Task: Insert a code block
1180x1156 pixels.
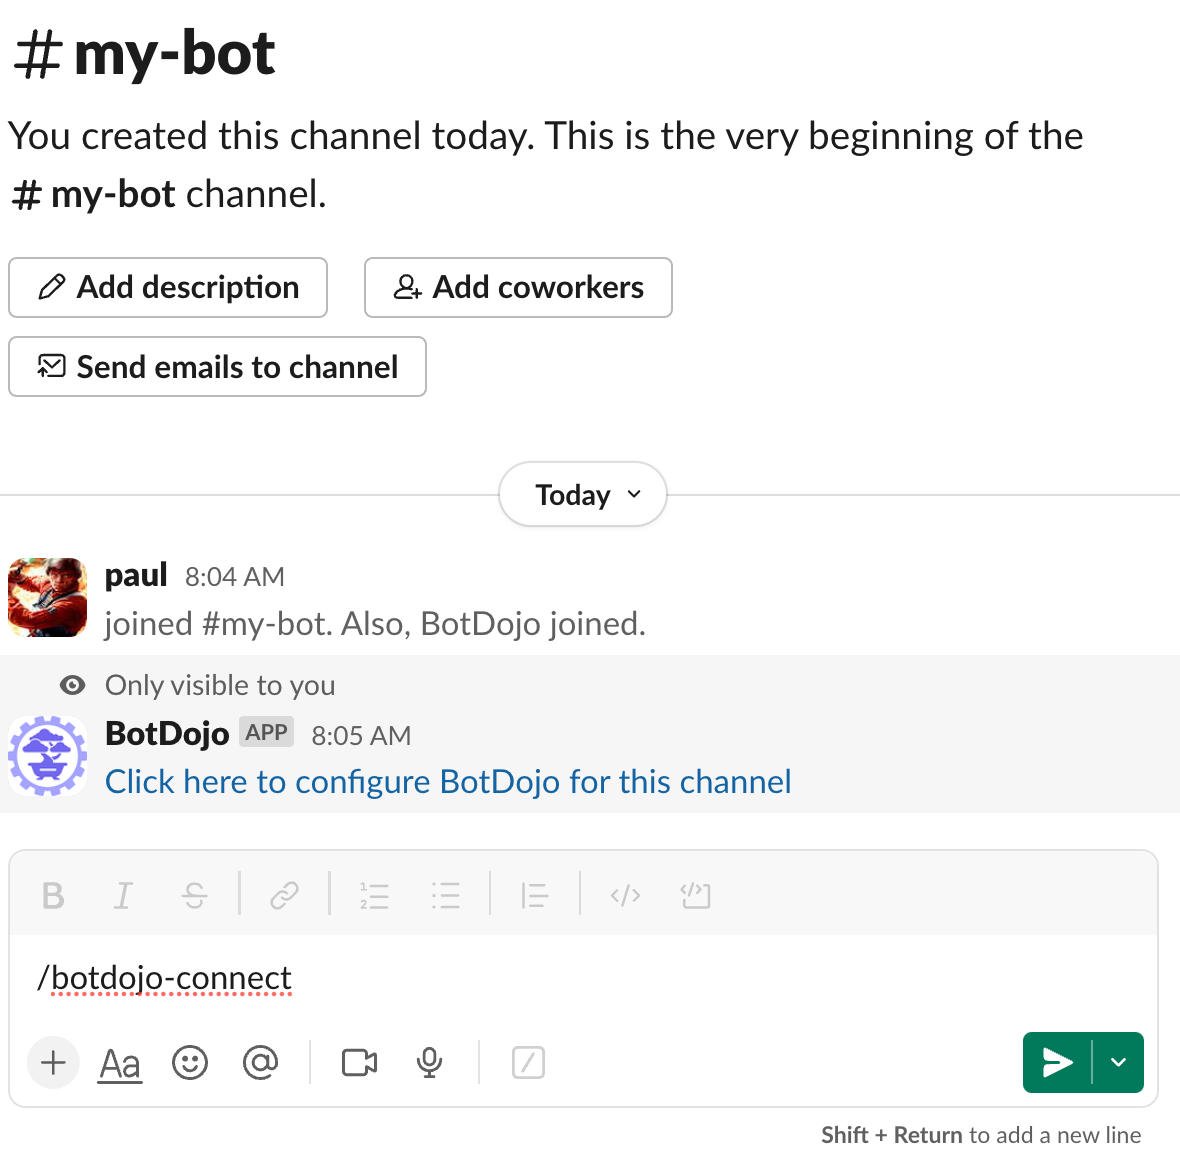Action: [x=696, y=896]
